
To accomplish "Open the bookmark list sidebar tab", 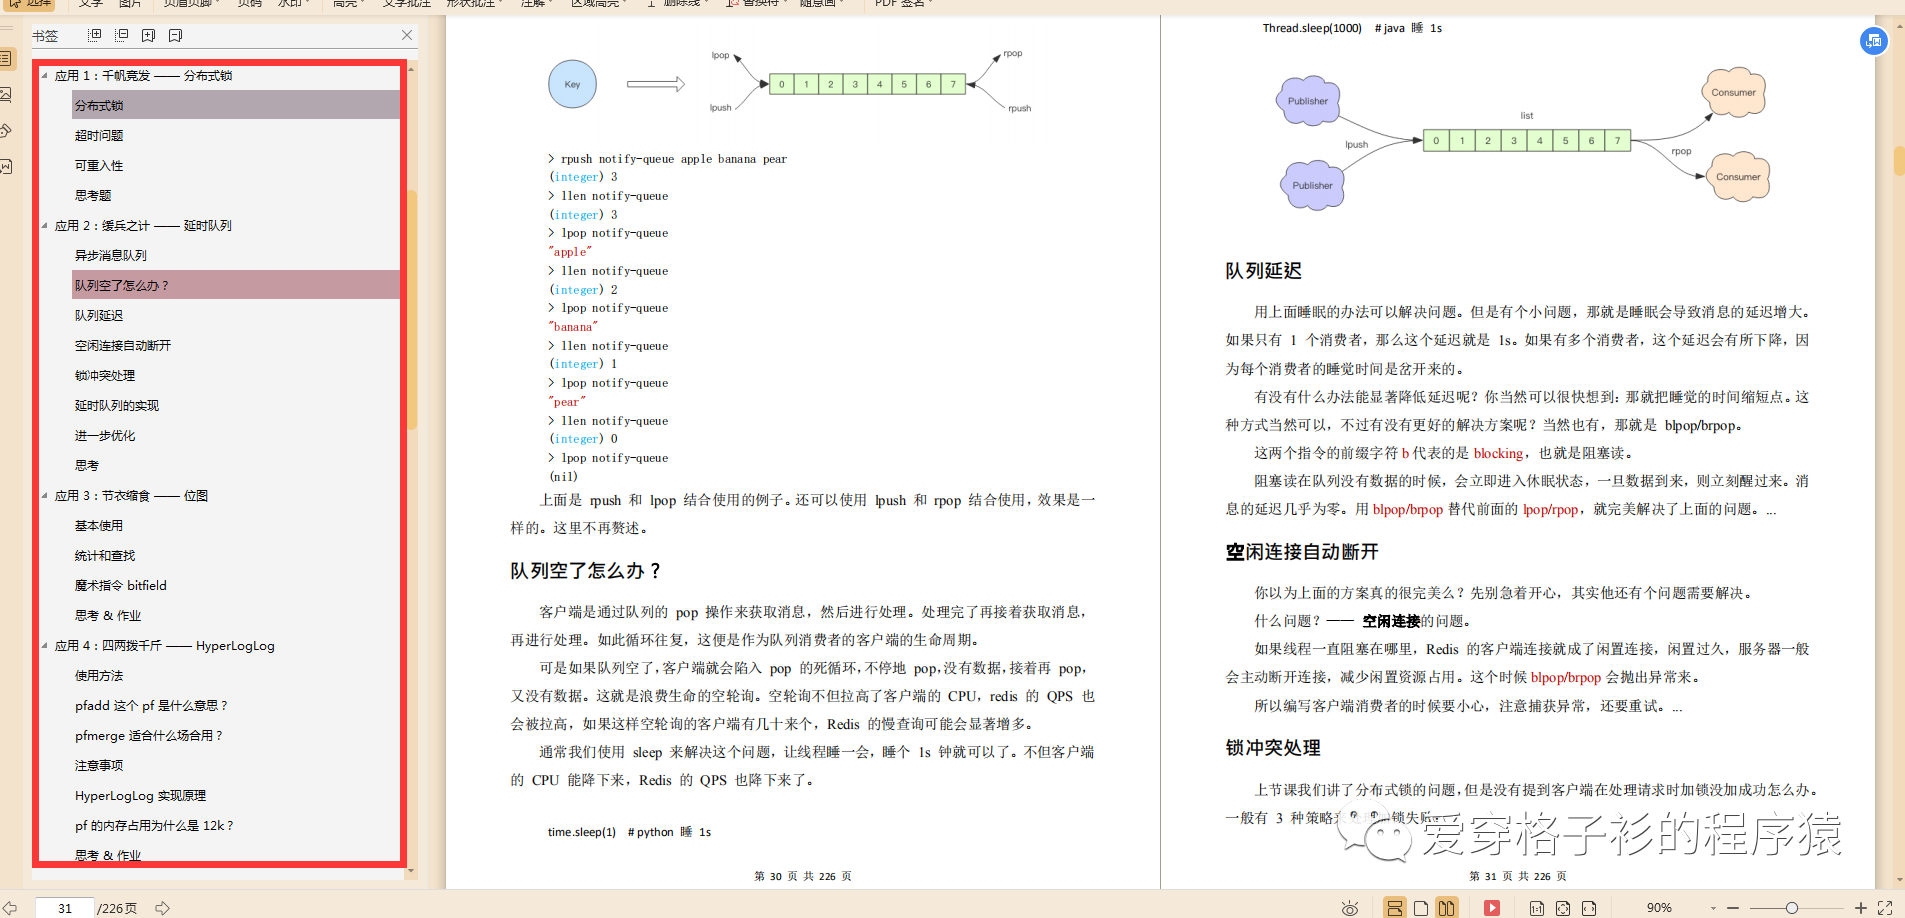I will 6,59.
